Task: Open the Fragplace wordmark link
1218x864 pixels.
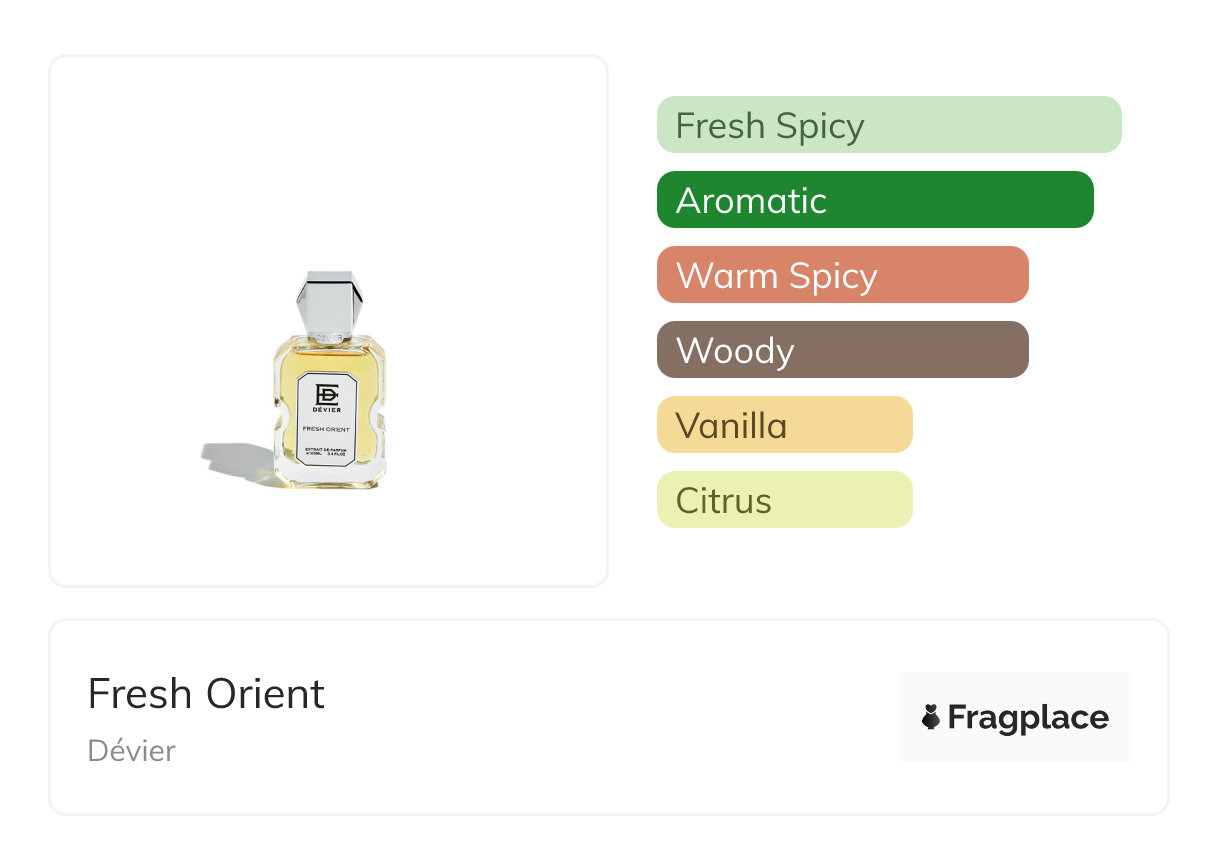Action: tap(1028, 717)
